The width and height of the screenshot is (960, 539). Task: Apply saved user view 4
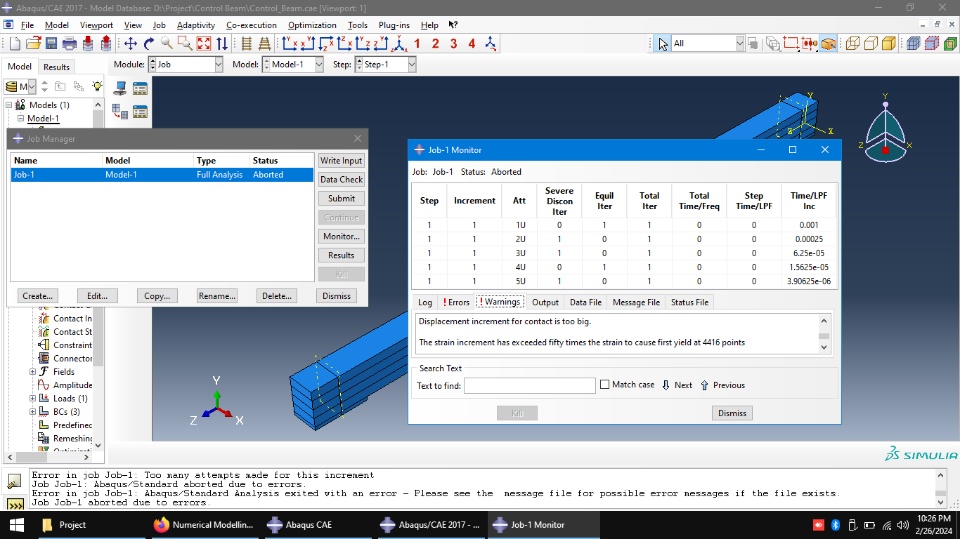click(x=472, y=43)
